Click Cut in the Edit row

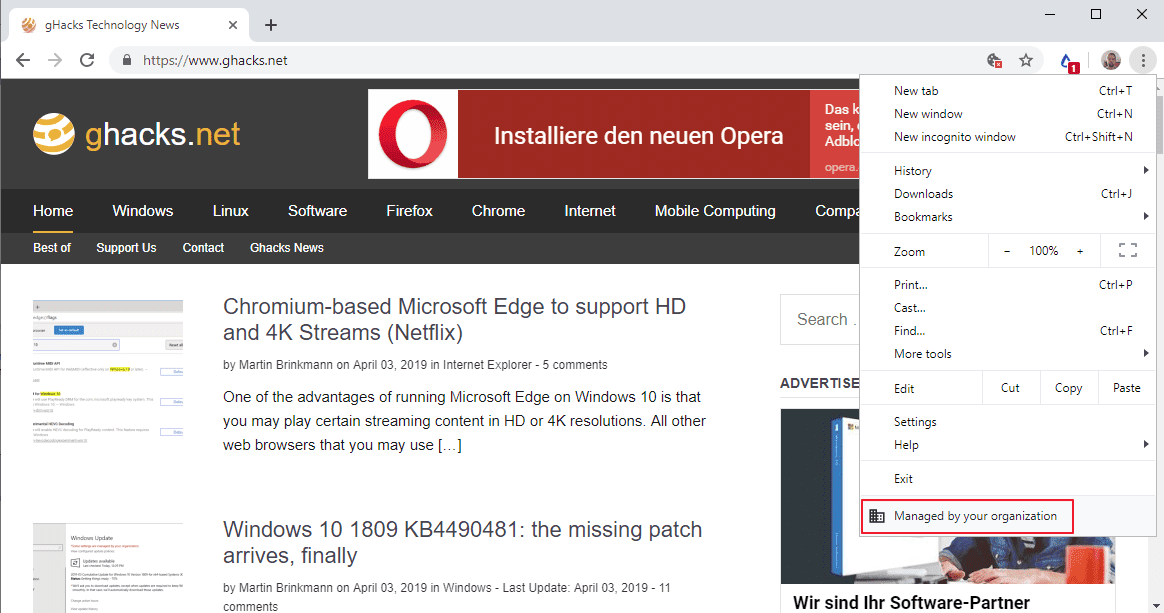[x=1010, y=388]
